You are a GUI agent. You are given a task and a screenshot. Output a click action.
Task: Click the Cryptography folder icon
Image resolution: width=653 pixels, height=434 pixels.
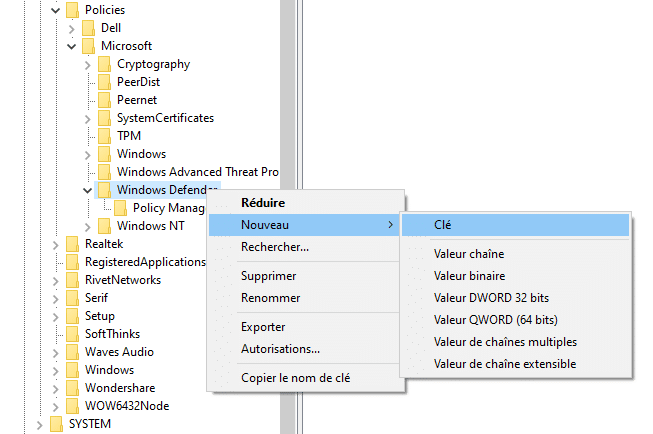104,64
